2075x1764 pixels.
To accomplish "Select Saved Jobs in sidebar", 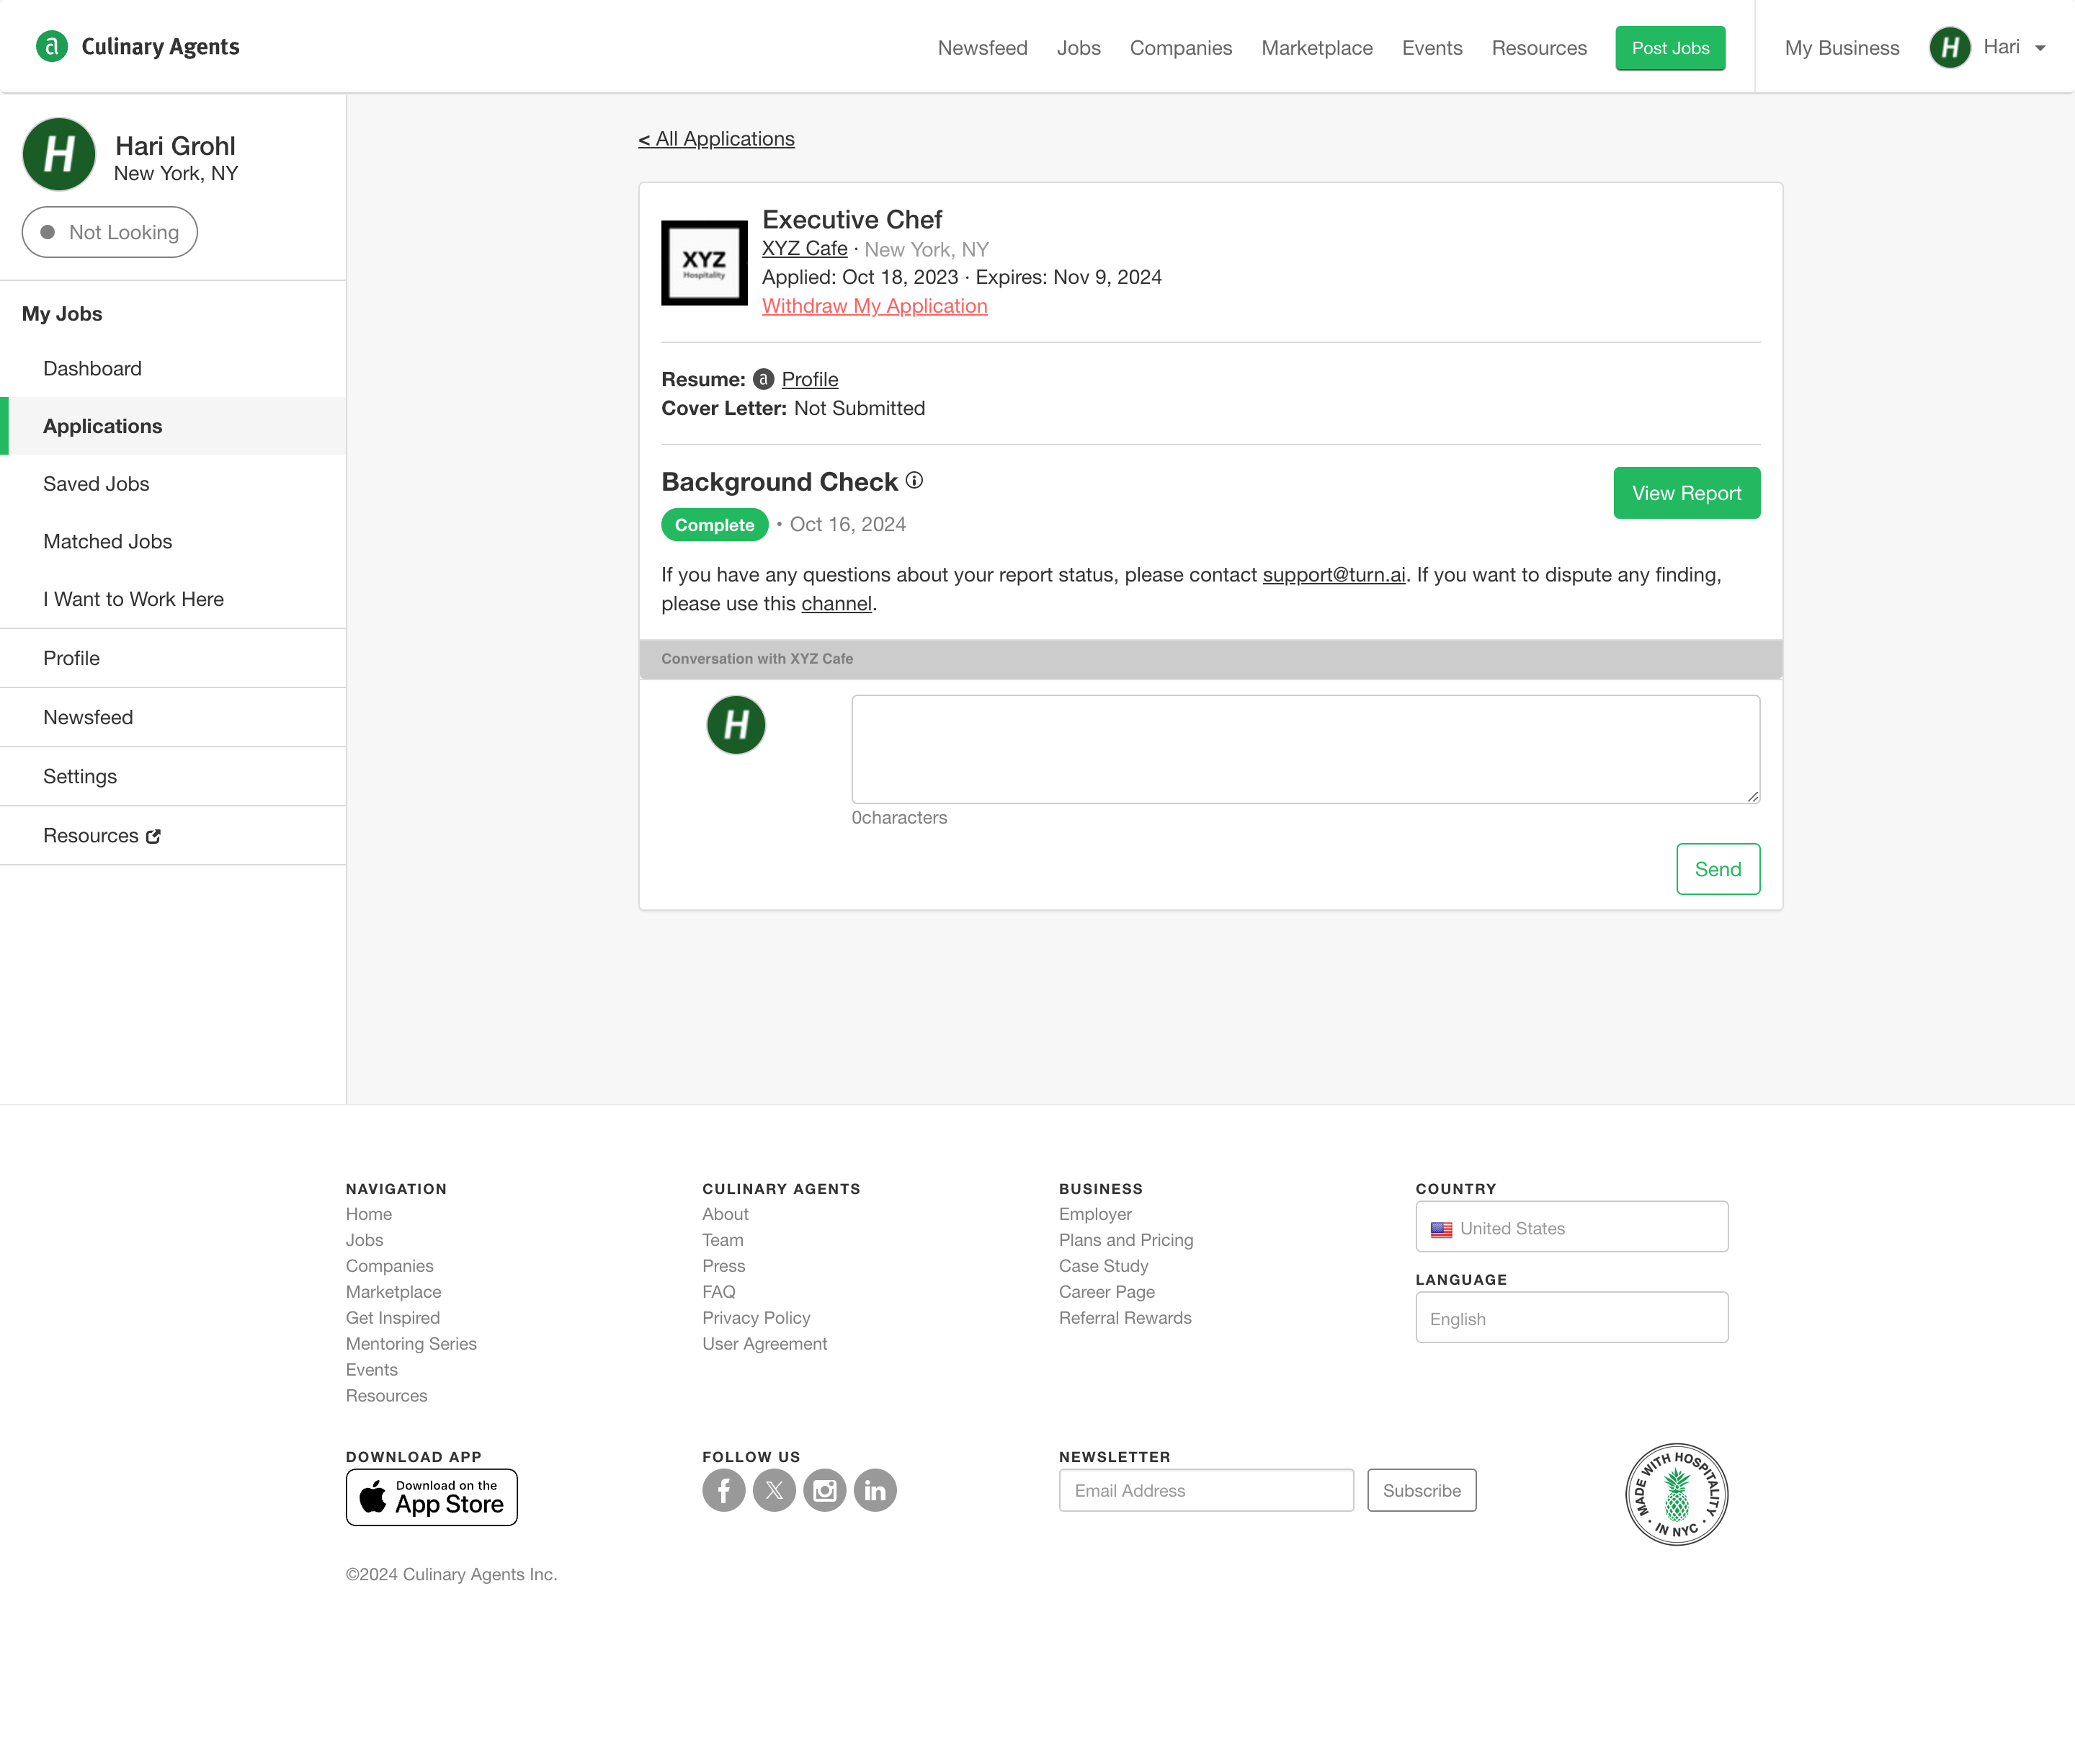I will coord(96,484).
